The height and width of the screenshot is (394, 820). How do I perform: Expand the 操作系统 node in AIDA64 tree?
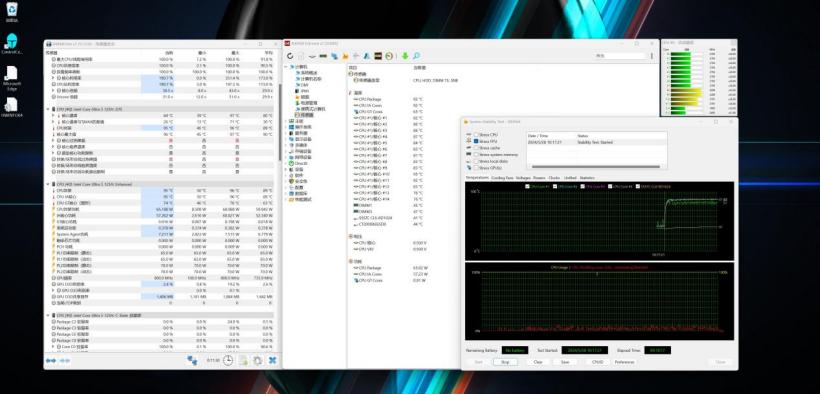(x=286, y=127)
